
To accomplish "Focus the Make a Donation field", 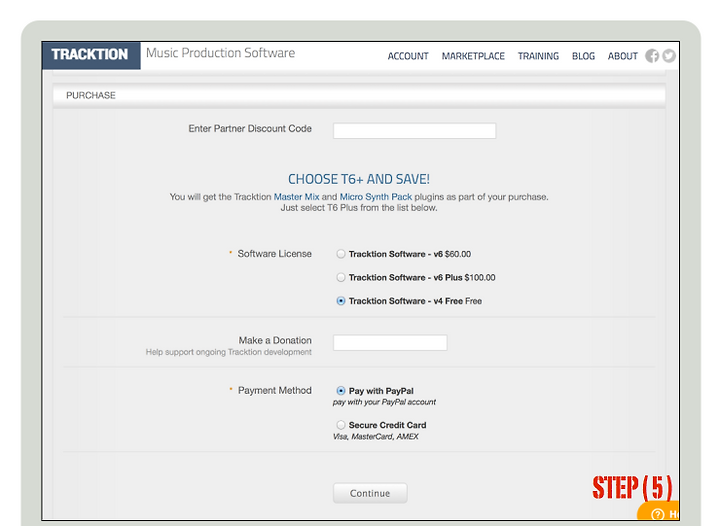I will point(390,342).
